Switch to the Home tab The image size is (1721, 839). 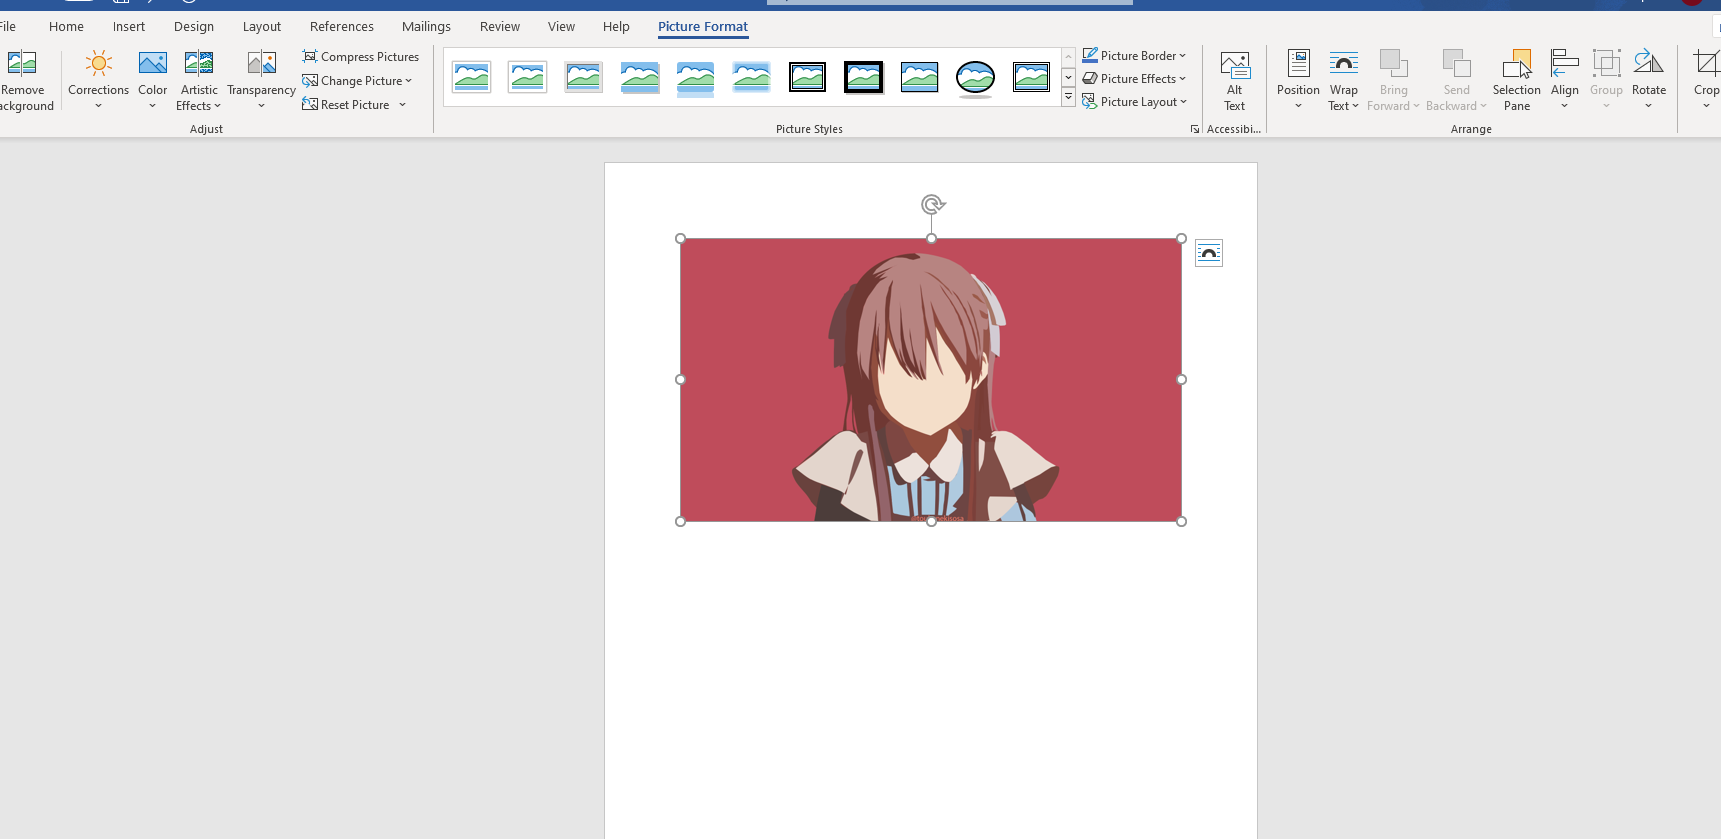(66, 27)
